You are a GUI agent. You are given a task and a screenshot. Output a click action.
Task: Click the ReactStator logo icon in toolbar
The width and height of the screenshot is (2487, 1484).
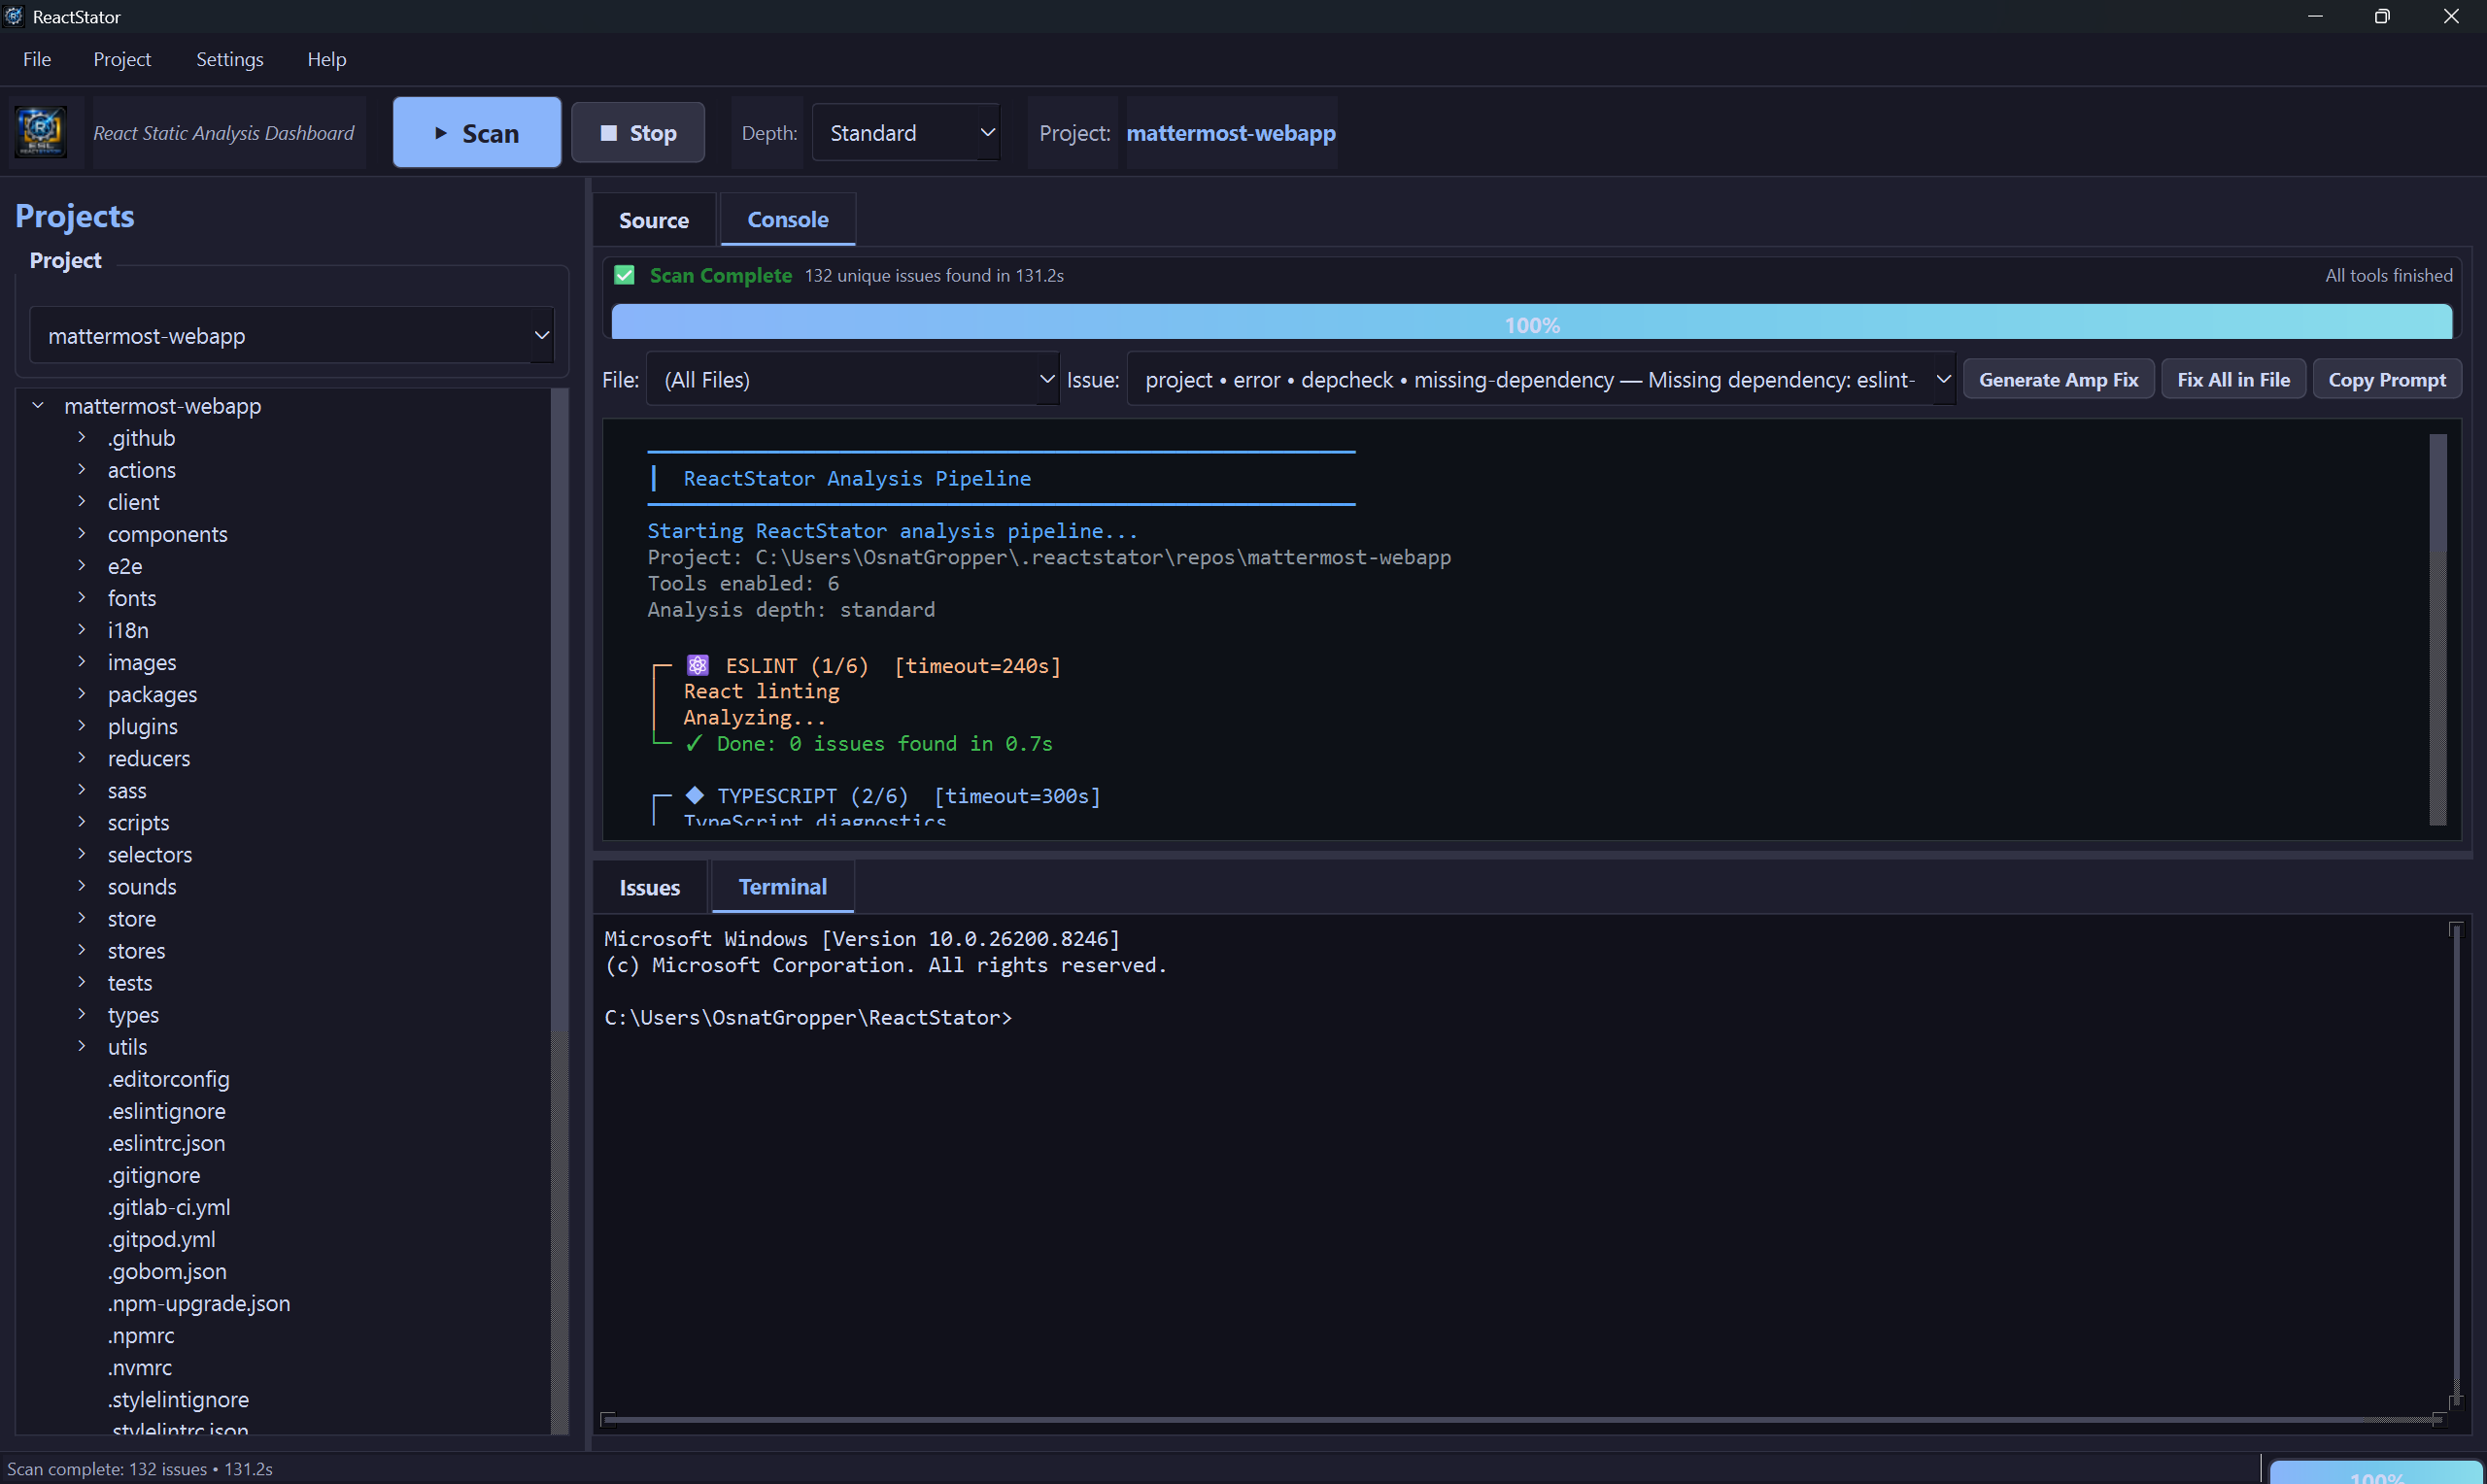click(x=41, y=132)
